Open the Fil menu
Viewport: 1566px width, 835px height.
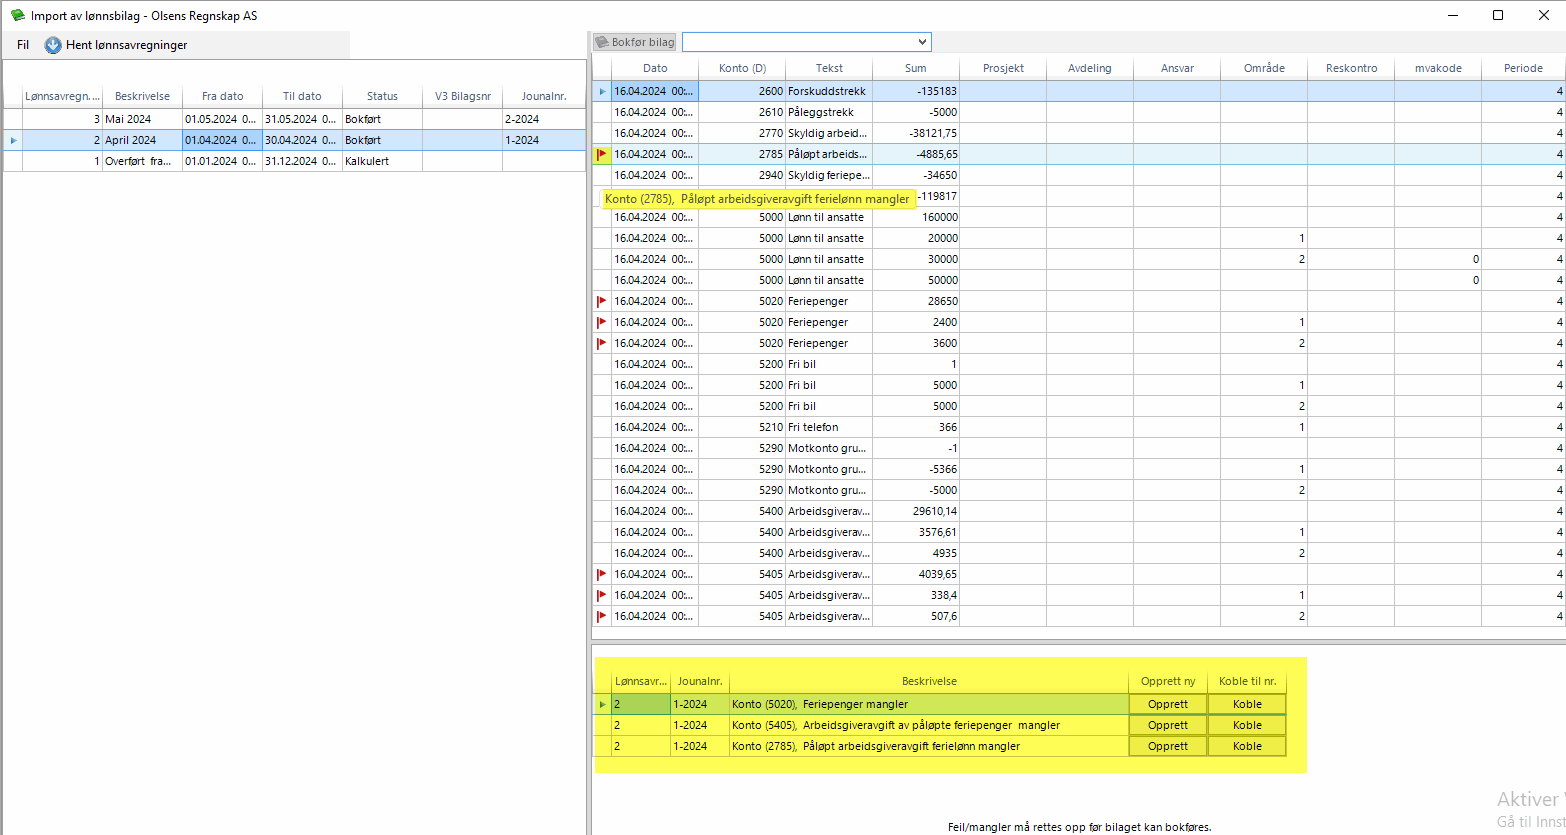click(x=23, y=45)
